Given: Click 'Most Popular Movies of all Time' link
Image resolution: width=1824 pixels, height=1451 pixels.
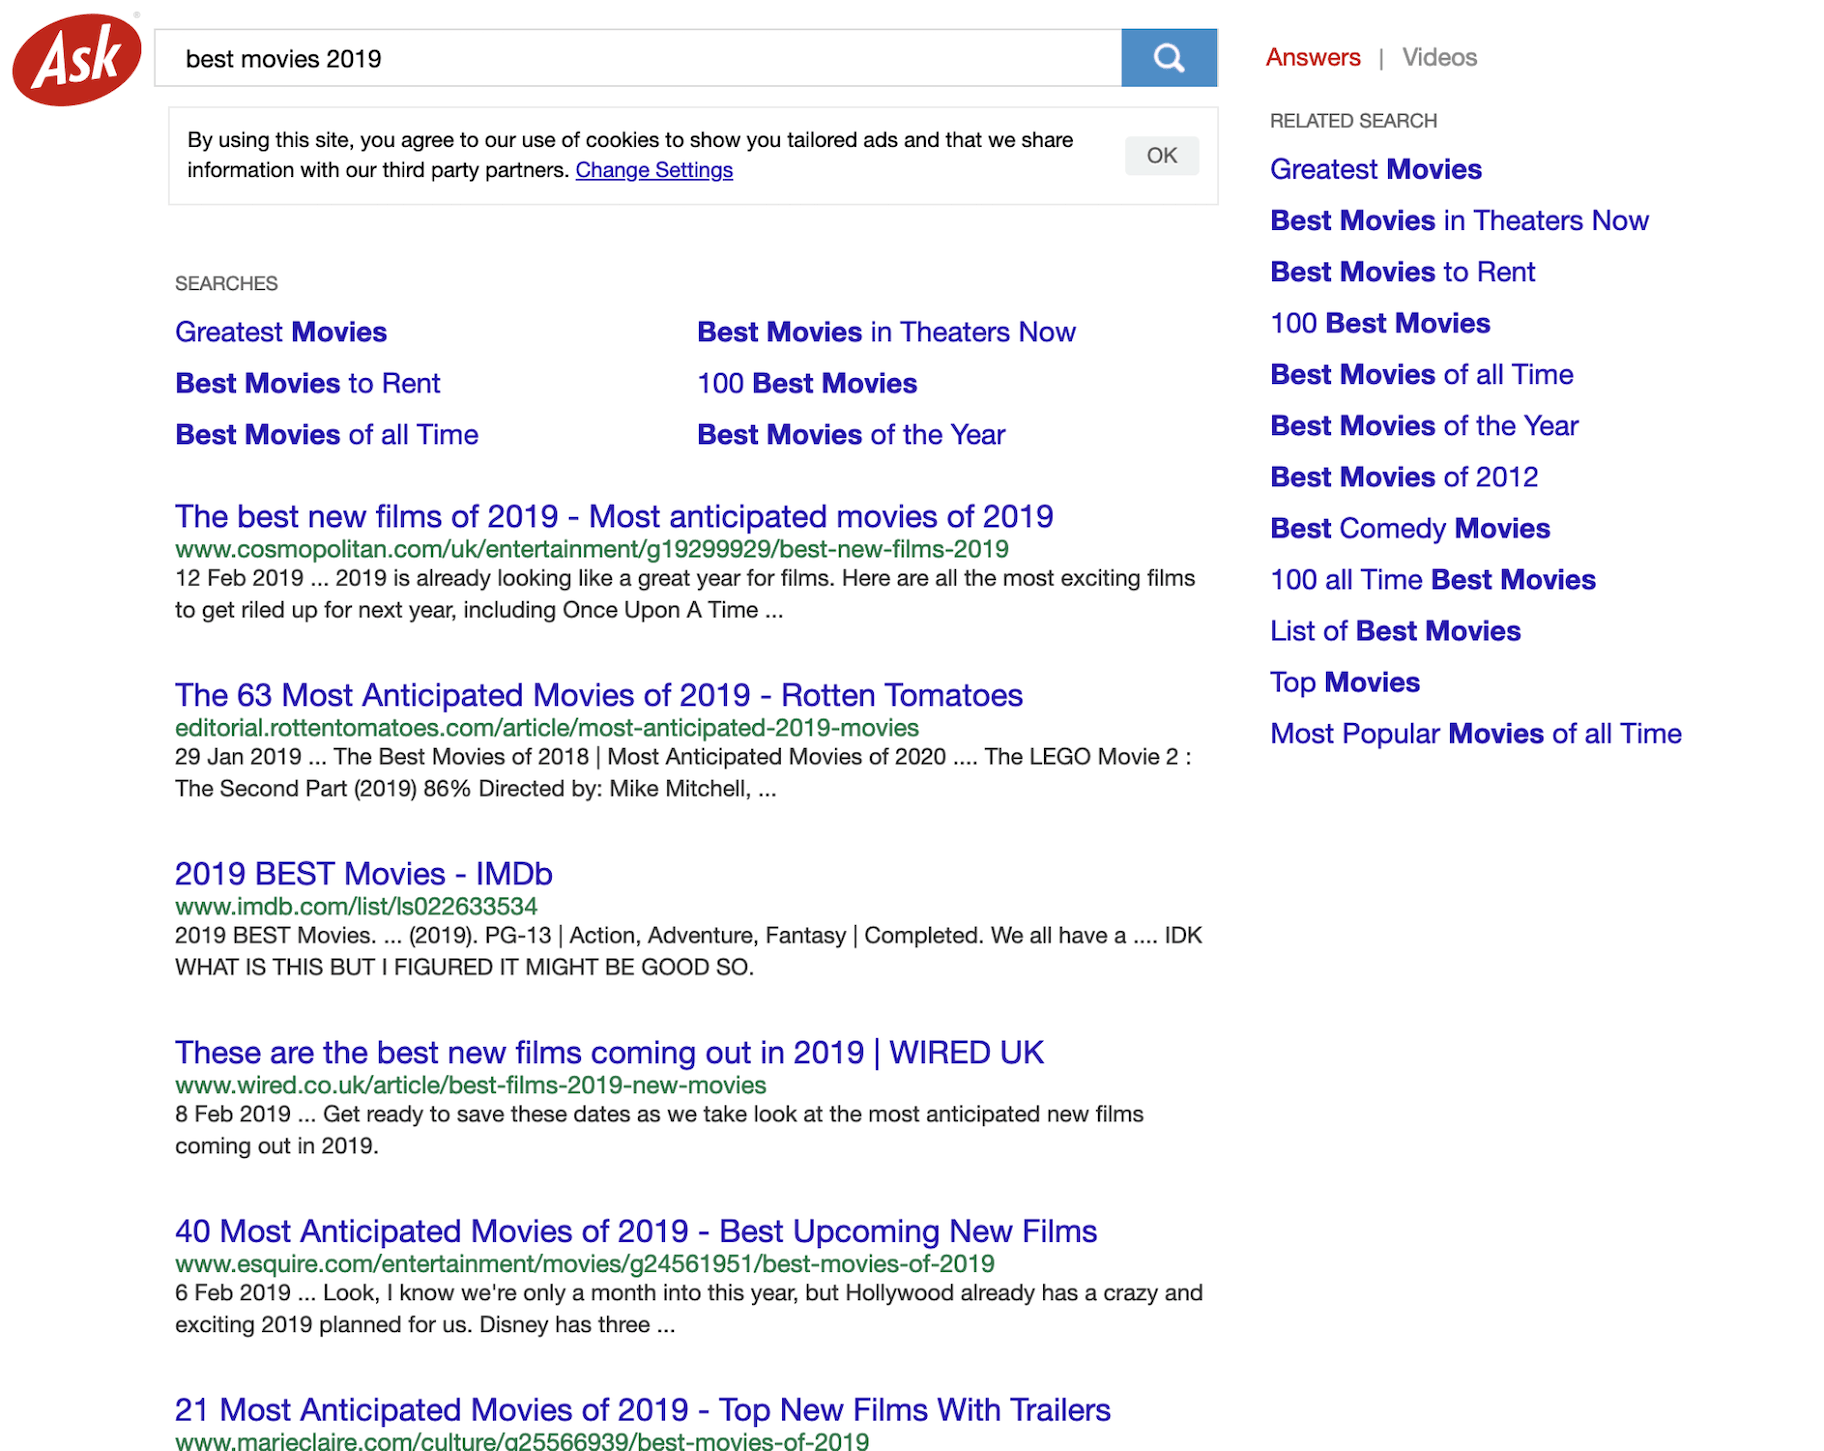Looking at the screenshot, I should click(x=1475, y=734).
